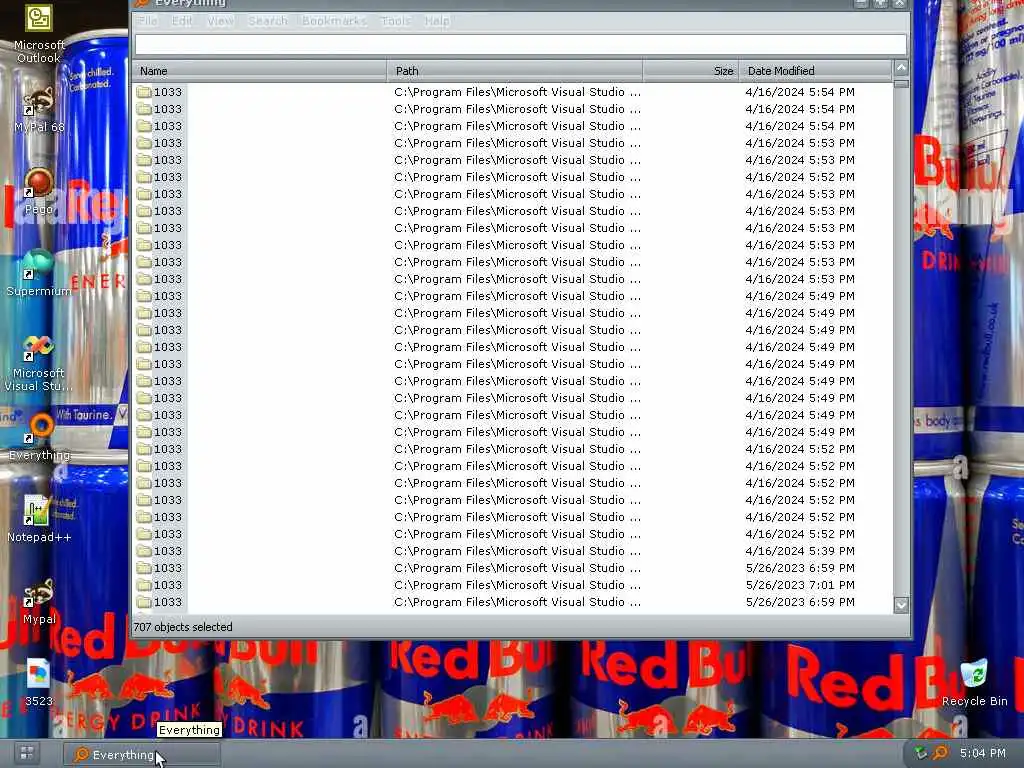Image resolution: width=1024 pixels, height=768 pixels.
Task: Click the Everything taskbar button
Action: coord(142,754)
